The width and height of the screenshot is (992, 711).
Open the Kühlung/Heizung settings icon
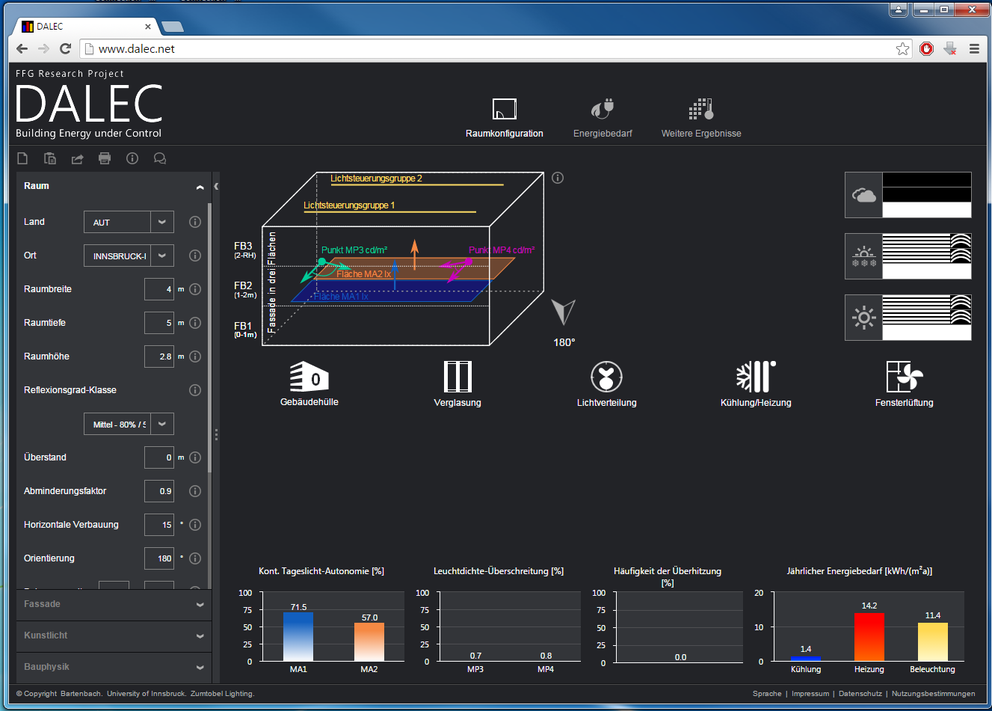pyautogui.click(x=755, y=378)
